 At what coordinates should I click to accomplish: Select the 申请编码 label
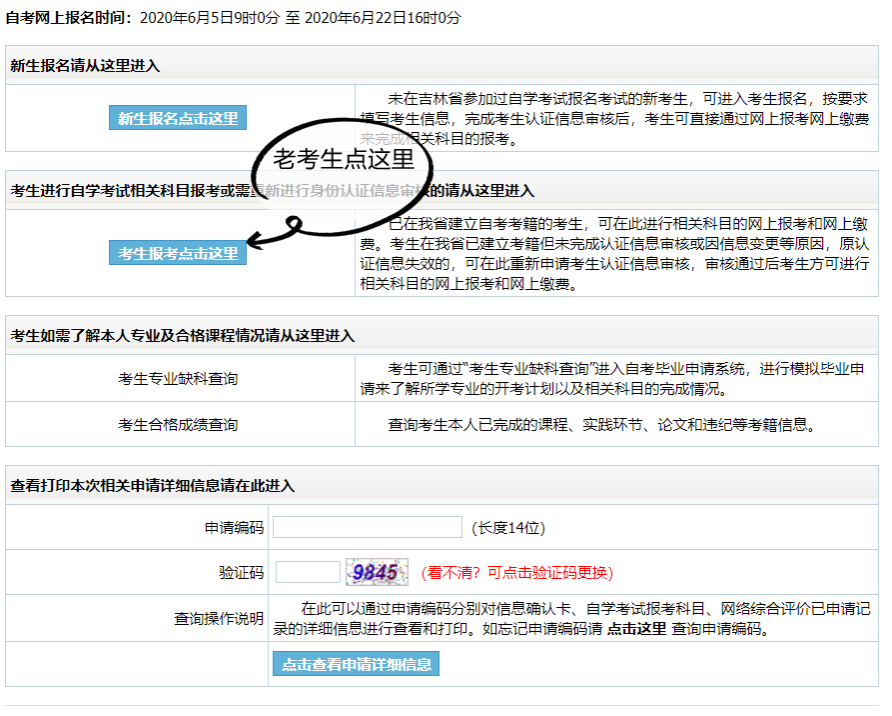pyautogui.click(x=234, y=528)
